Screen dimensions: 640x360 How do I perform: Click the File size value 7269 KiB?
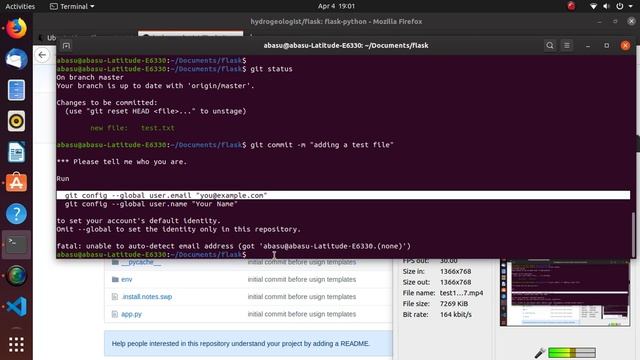point(454,304)
